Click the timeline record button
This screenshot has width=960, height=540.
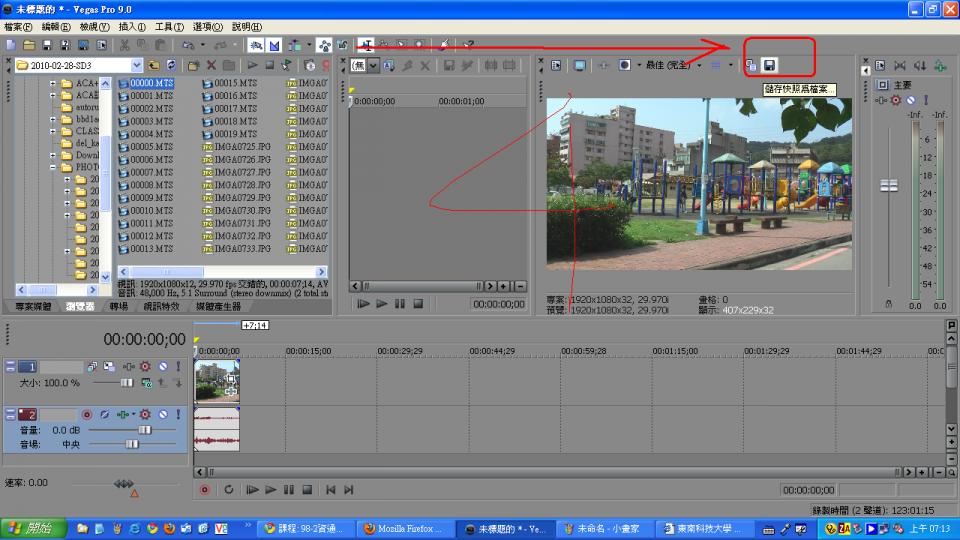[x=205, y=490]
